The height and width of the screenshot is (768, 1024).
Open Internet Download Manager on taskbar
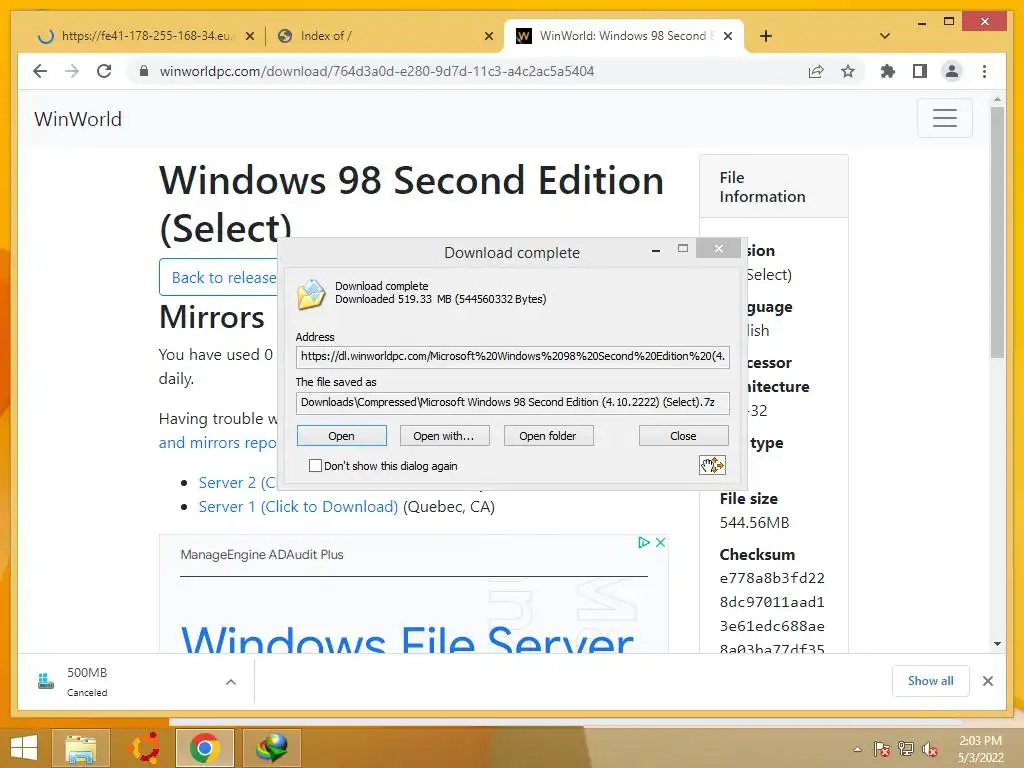(x=272, y=748)
